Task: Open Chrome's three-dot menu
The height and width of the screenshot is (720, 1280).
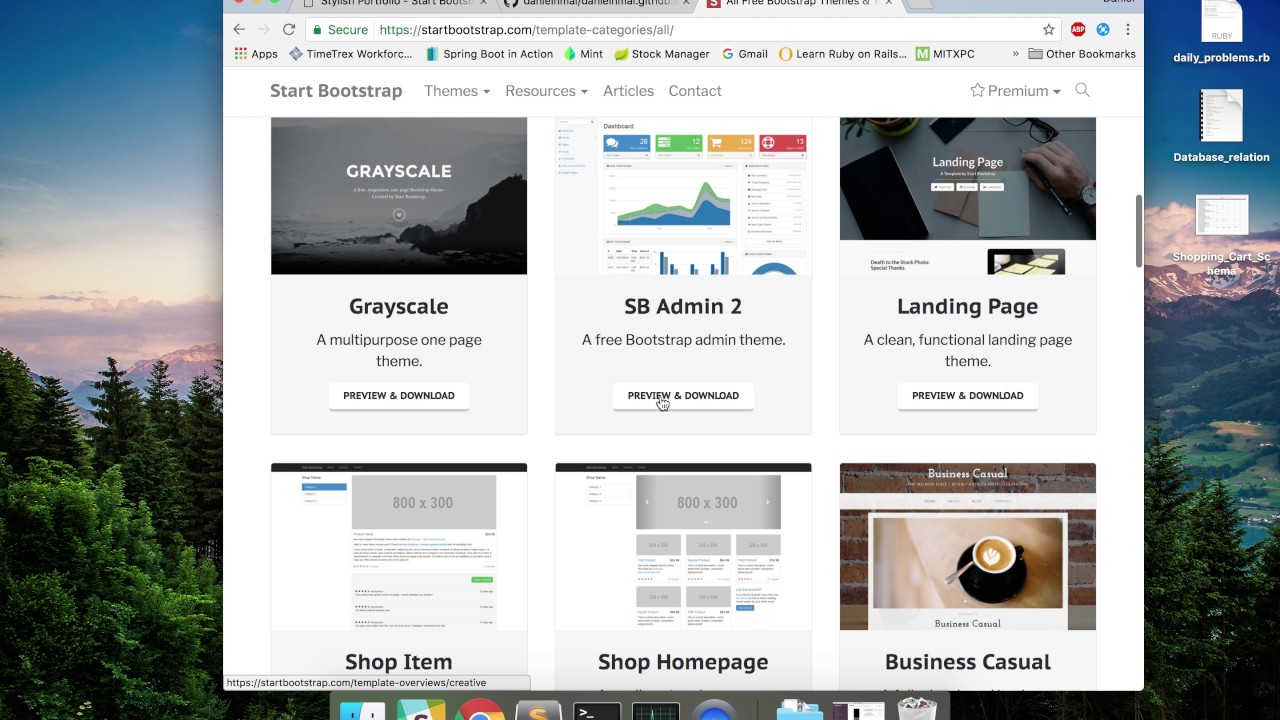Action: (x=1128, y=30)
